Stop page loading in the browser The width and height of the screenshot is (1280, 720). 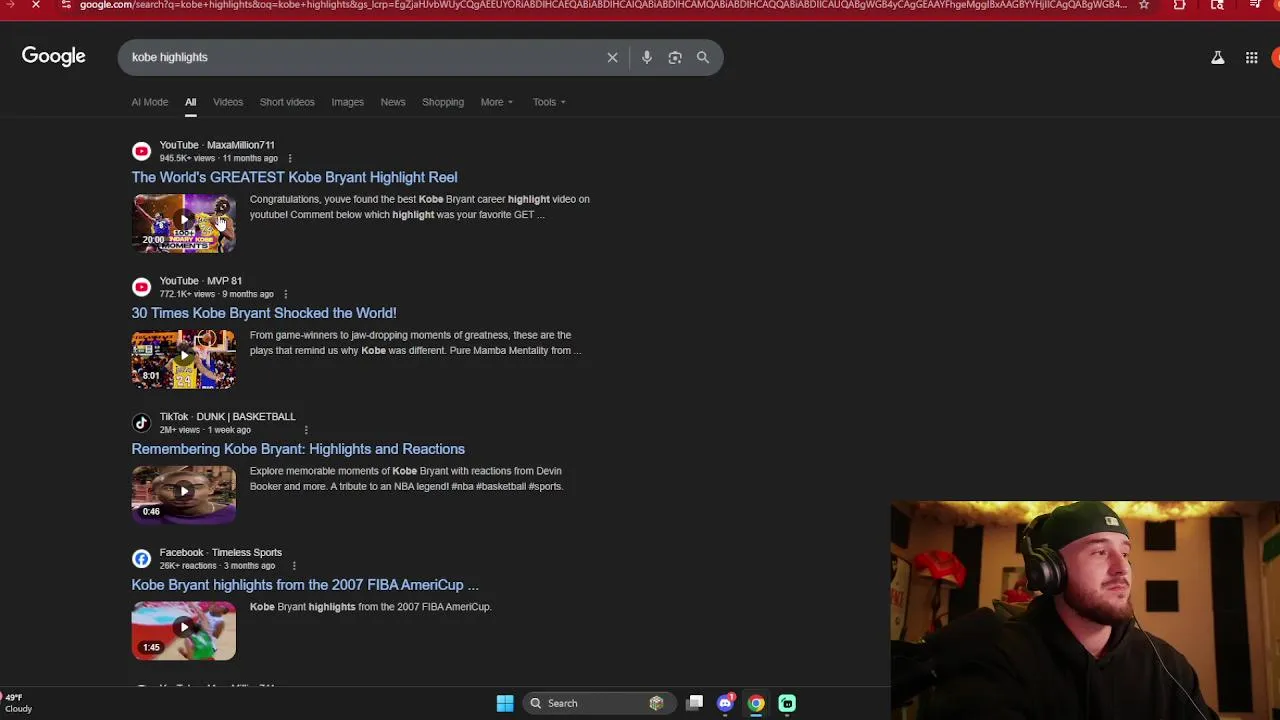35,5
